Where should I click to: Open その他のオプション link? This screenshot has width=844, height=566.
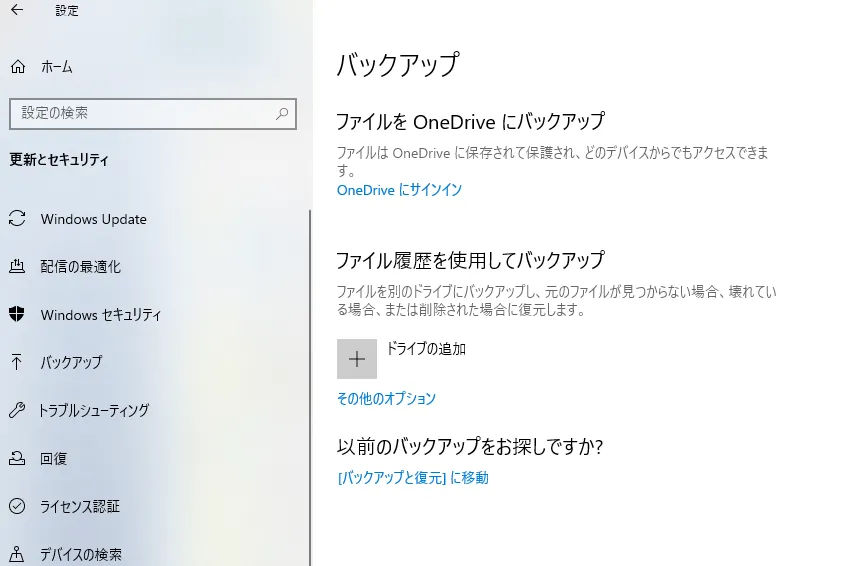(386, 398)
